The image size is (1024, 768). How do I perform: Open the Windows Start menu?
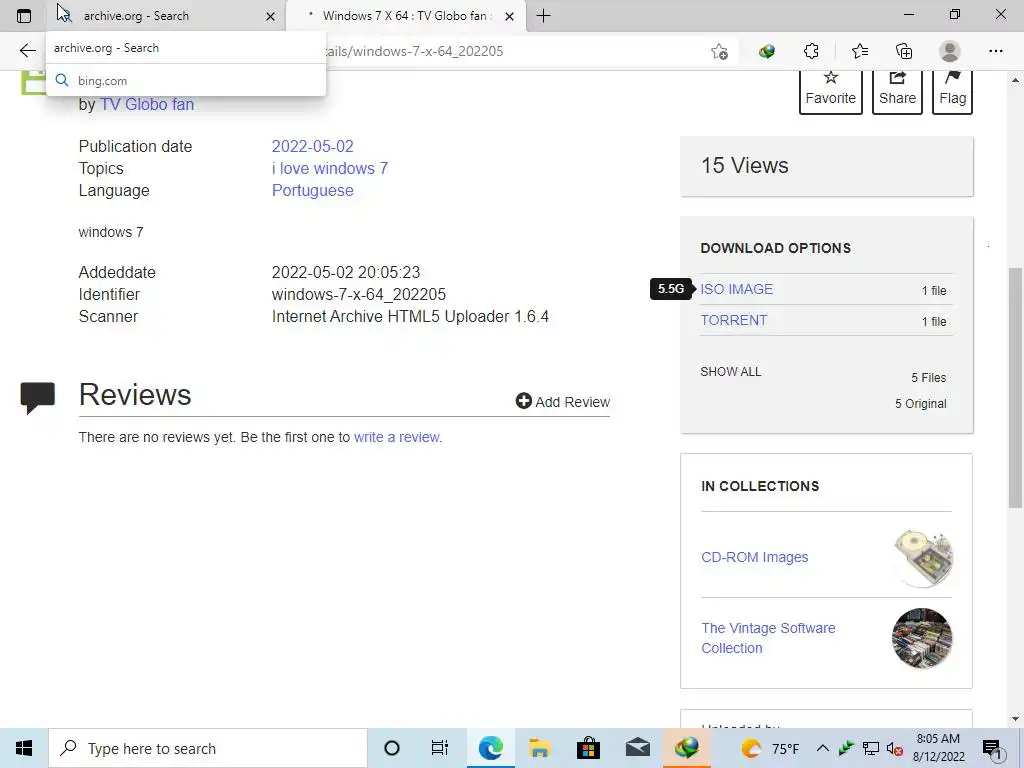(24, 748)
